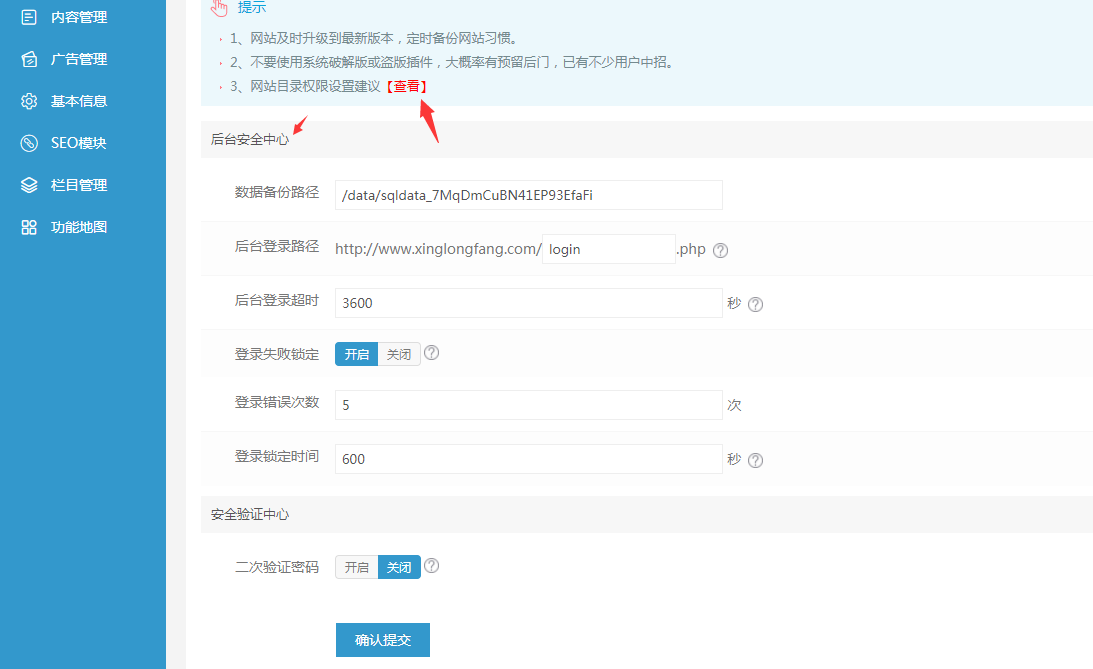The width and height of the screenshot is (1093, 669).
Task: Click the 功能地图 grid icon
Action: [x=29, y=227]
